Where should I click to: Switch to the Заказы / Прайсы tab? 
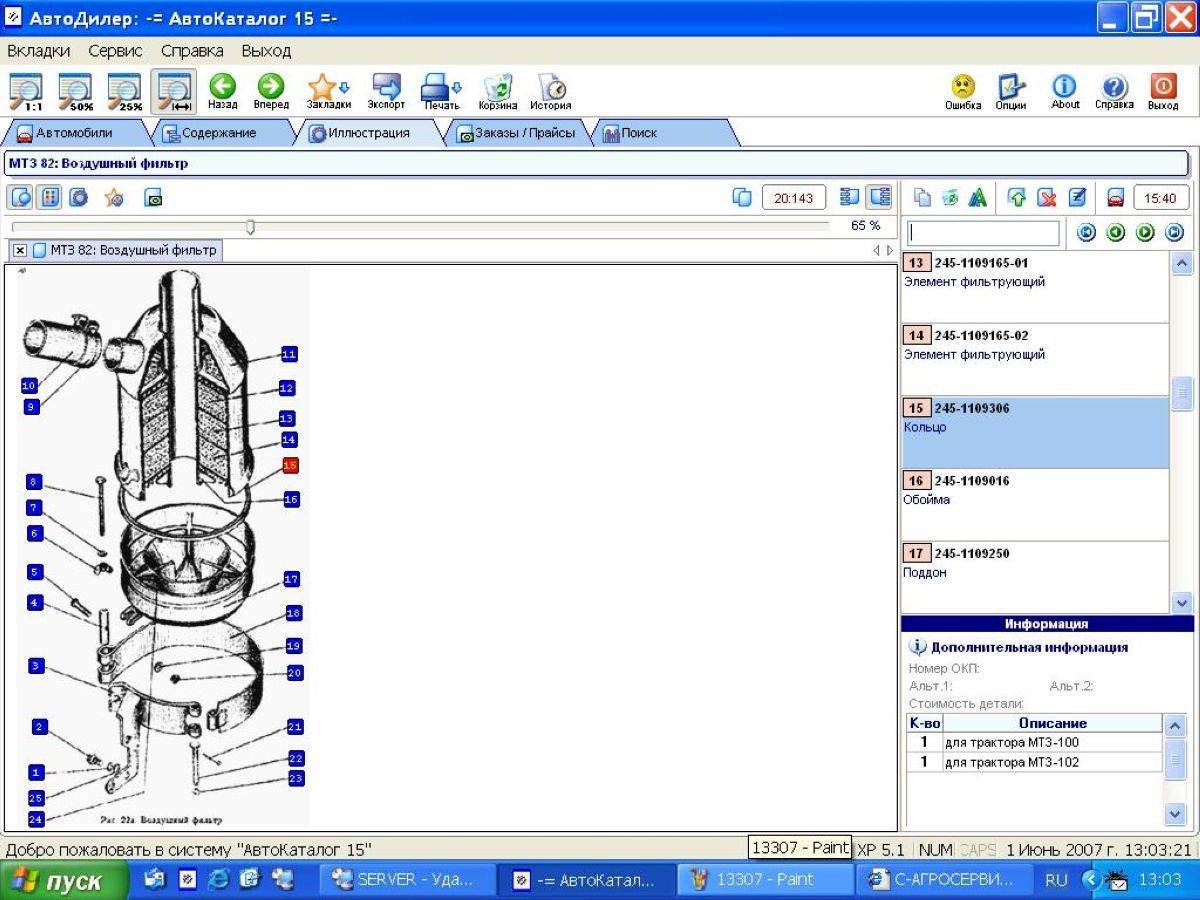tap(517, 133)
